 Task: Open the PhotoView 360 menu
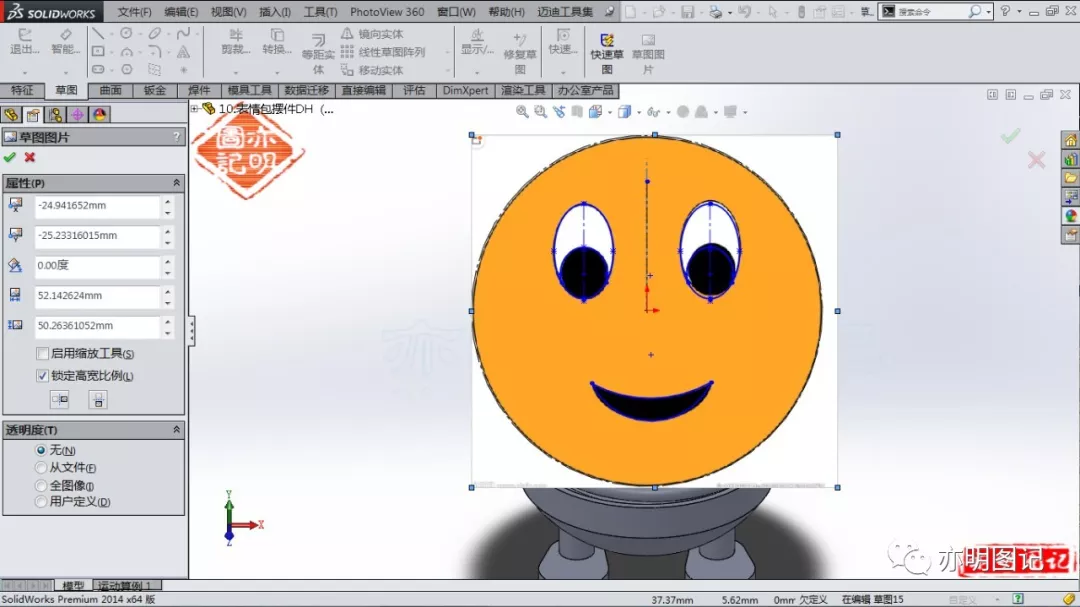[x=387, y=12]
